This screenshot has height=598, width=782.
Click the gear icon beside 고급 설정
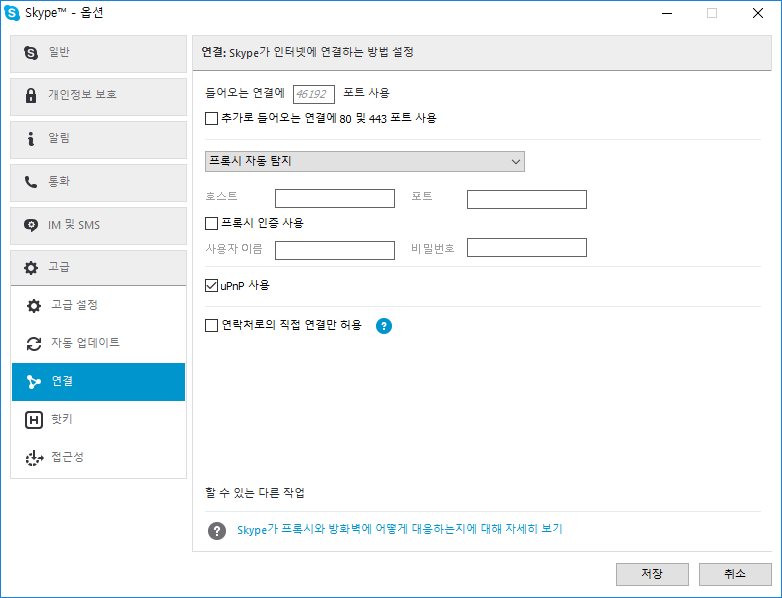coord(34,306)
